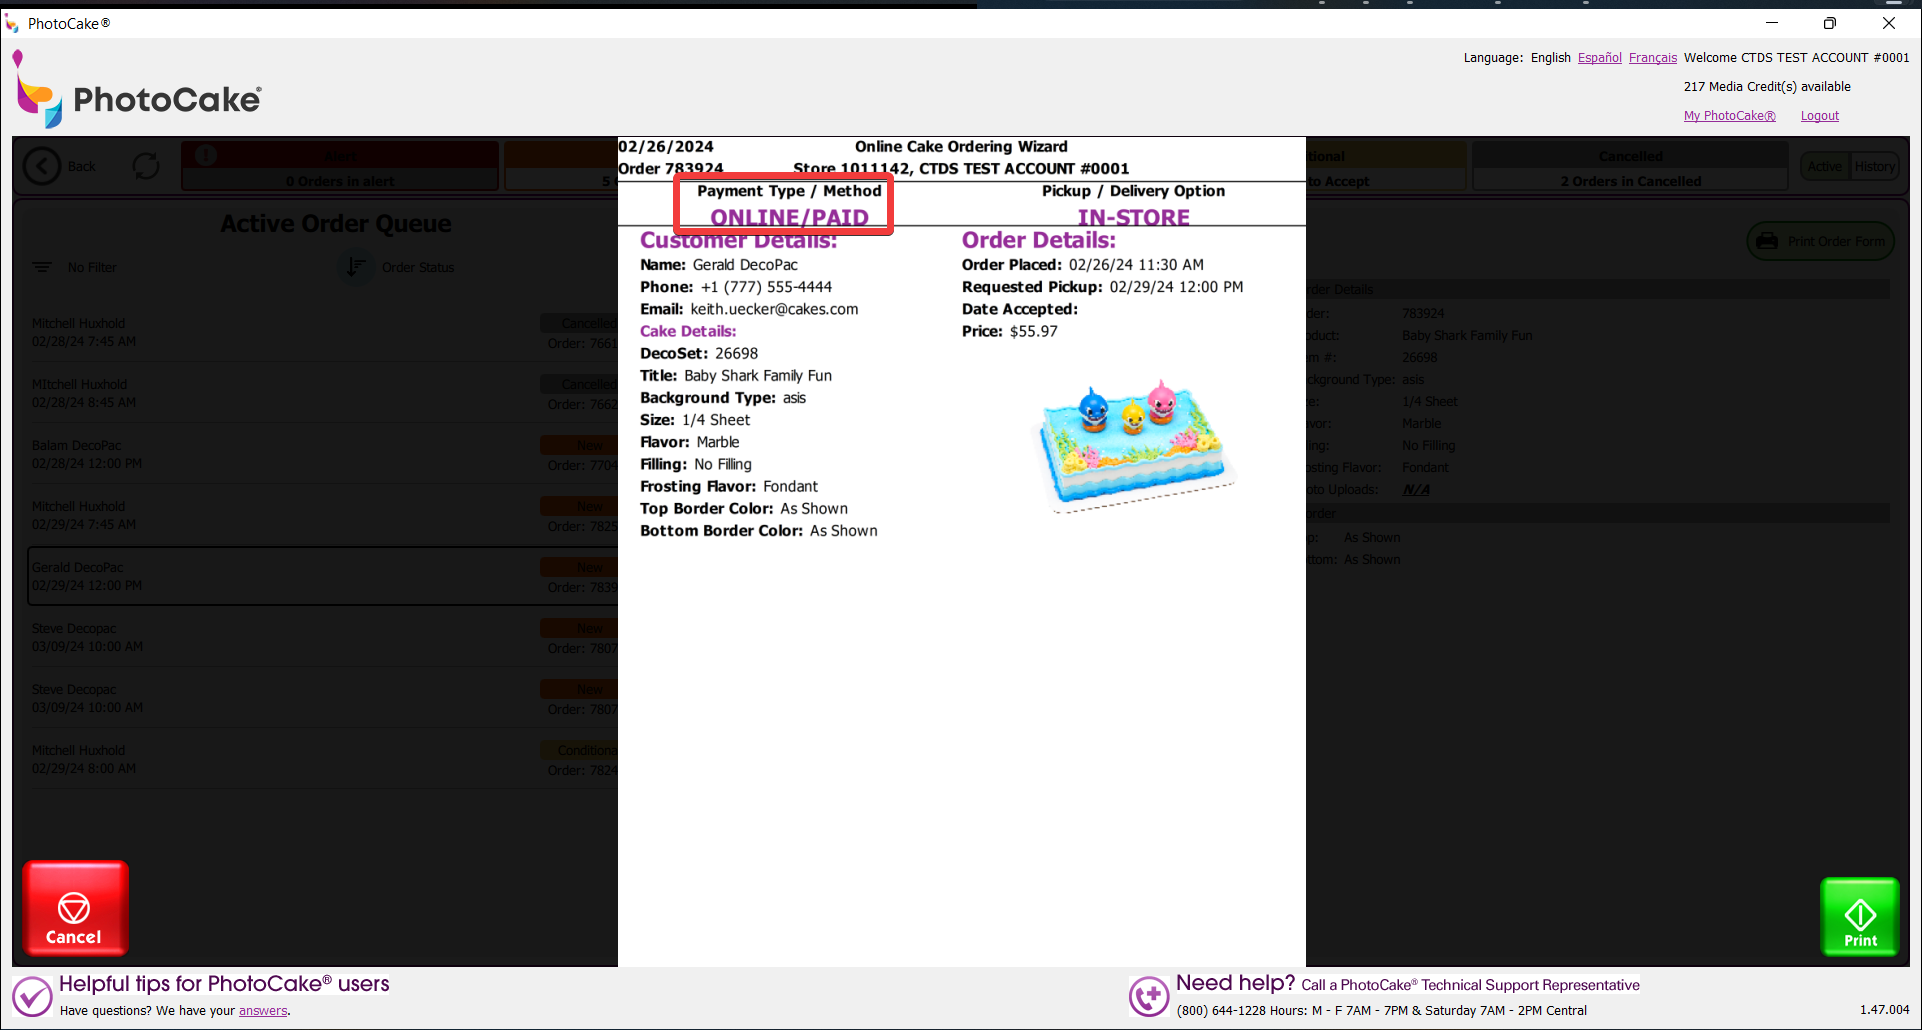Switch to the Active view
The width and height of the screenshot is (1922, 1030).
point(1825,167)
